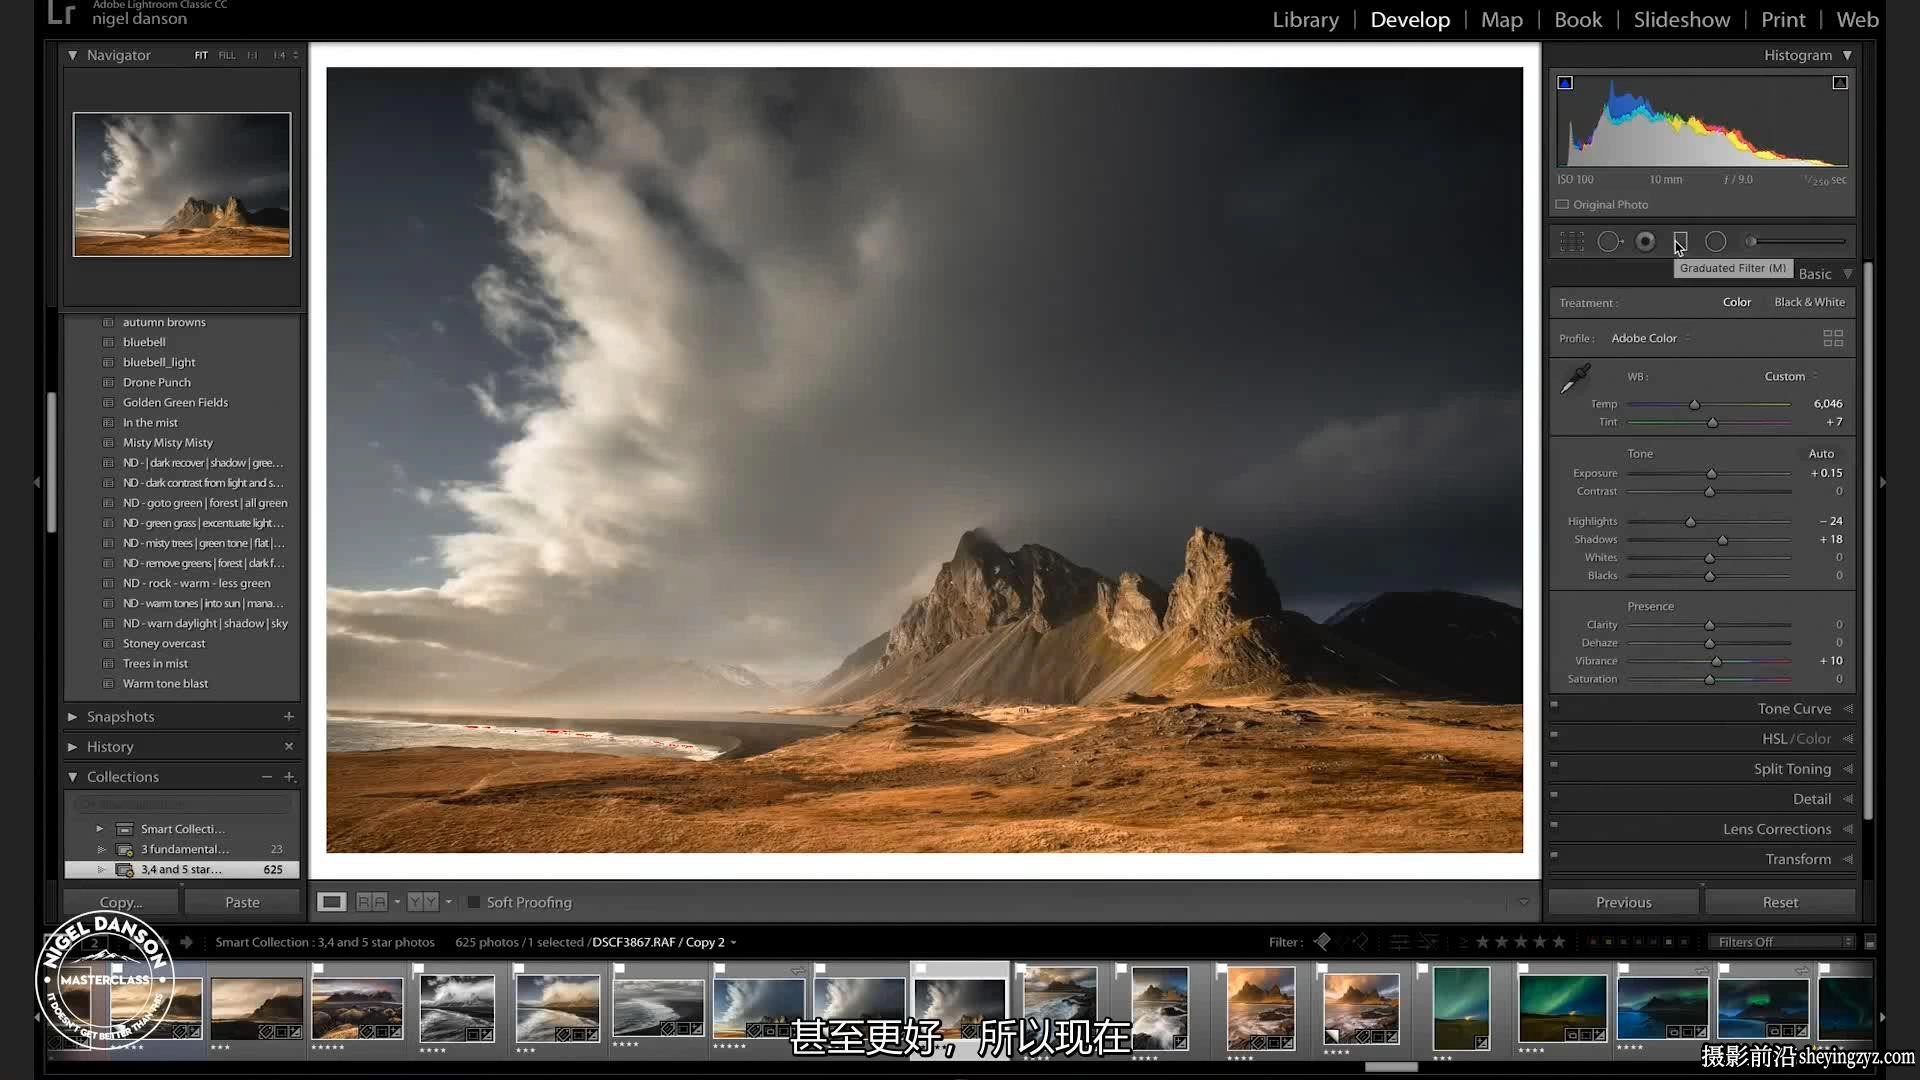The image size is (1920, 1080).
Task: Open the Adobe Color profile dropdown
Action: pyautogui.click(x=1651, y=338)
